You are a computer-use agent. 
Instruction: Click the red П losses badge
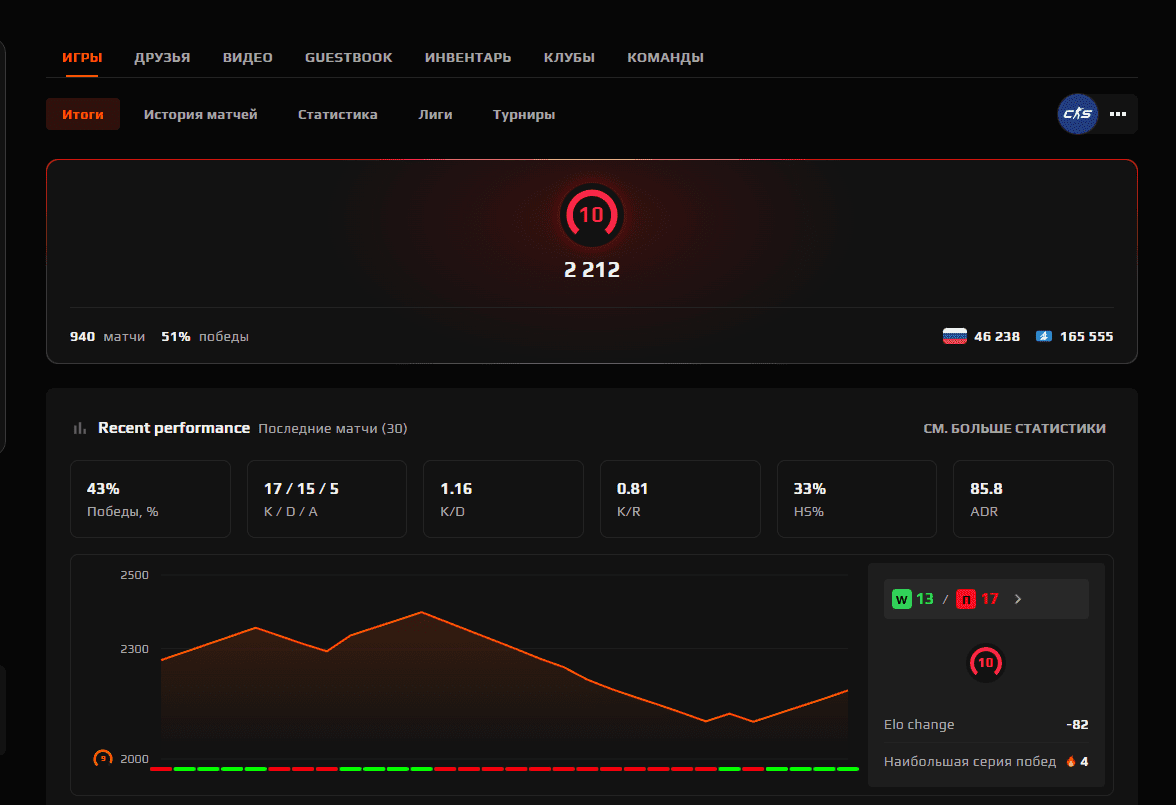(x=966, y=599)
